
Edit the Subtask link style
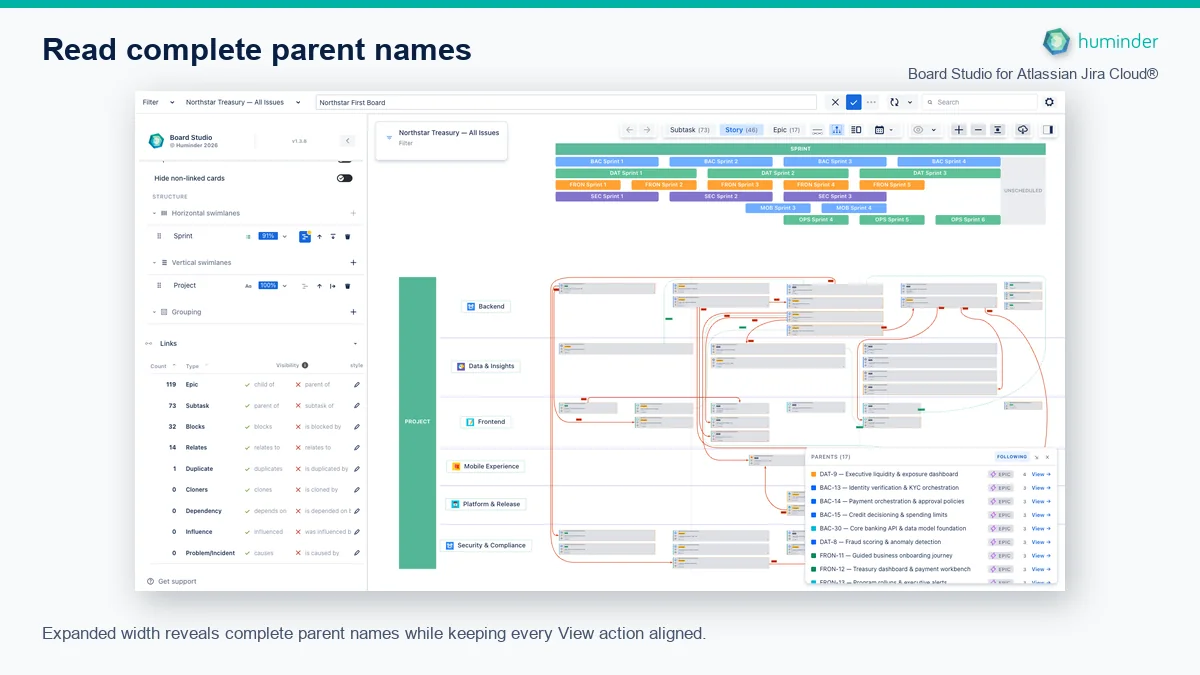tap(357, 406)
